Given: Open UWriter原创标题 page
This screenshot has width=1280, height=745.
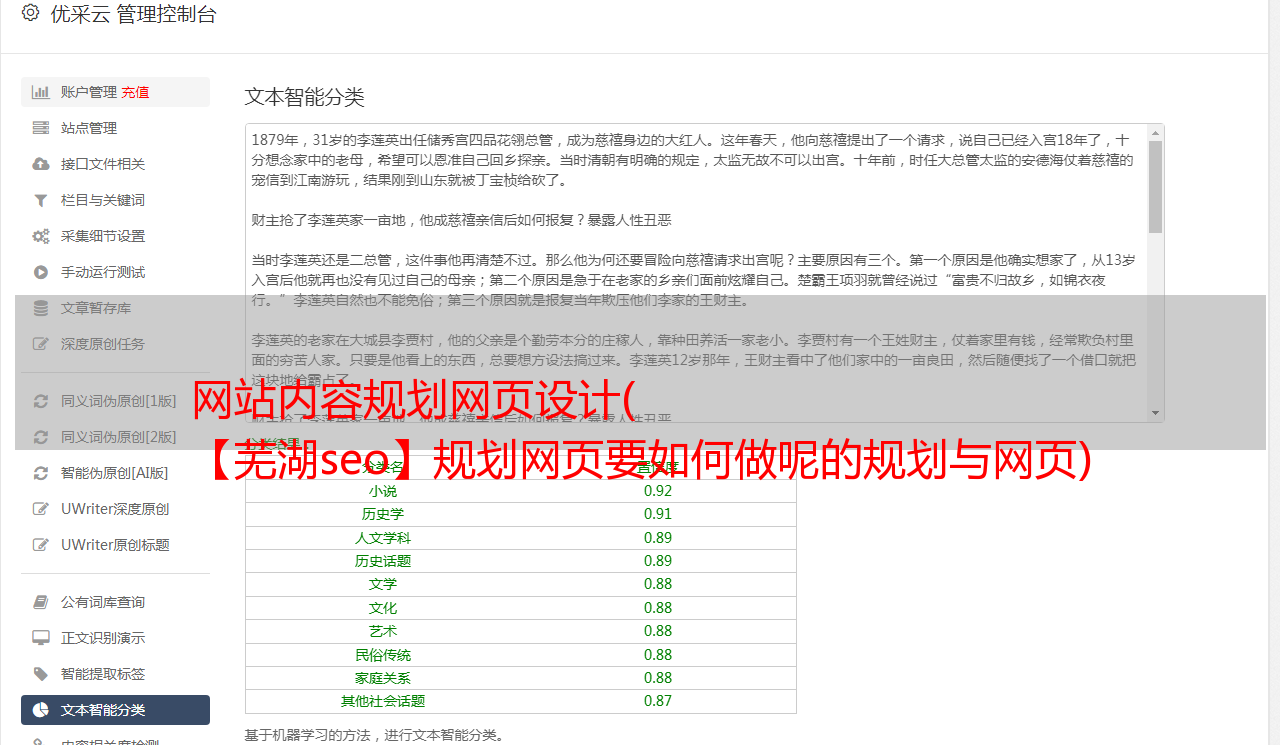Looking at the screenshot, I should (115, 545).
